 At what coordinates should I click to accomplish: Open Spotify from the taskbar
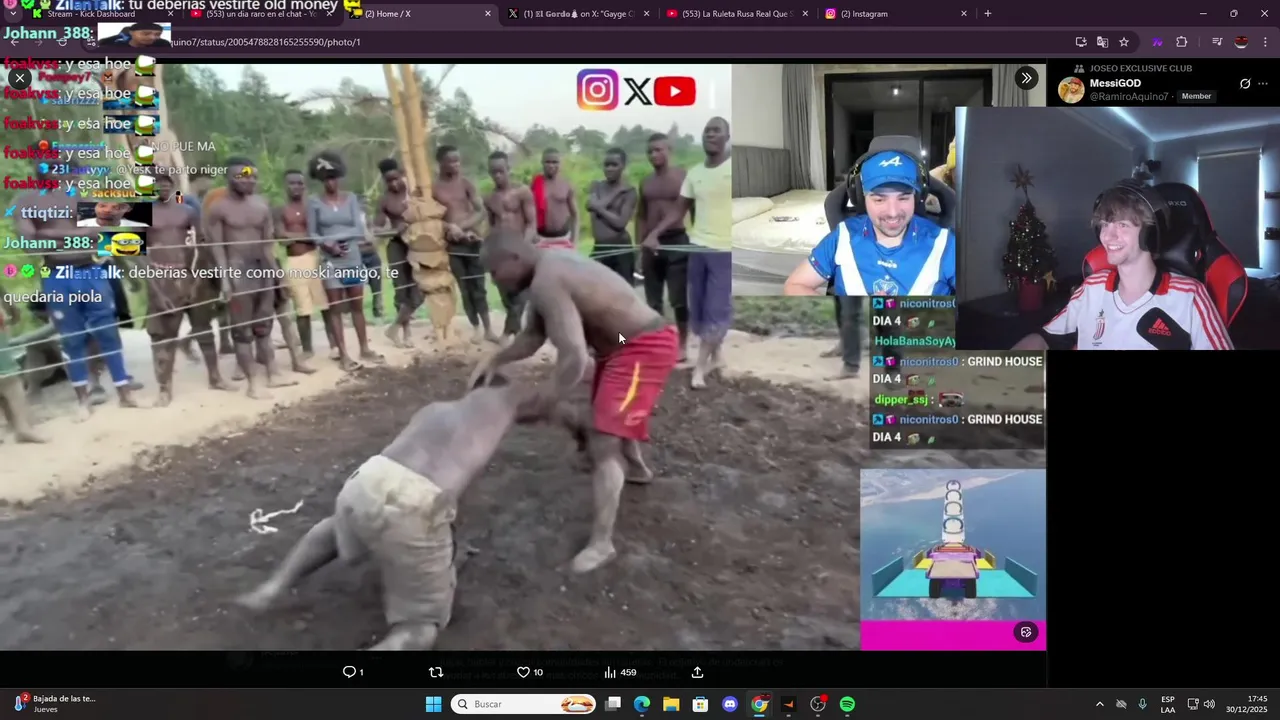tap(847, 704)
